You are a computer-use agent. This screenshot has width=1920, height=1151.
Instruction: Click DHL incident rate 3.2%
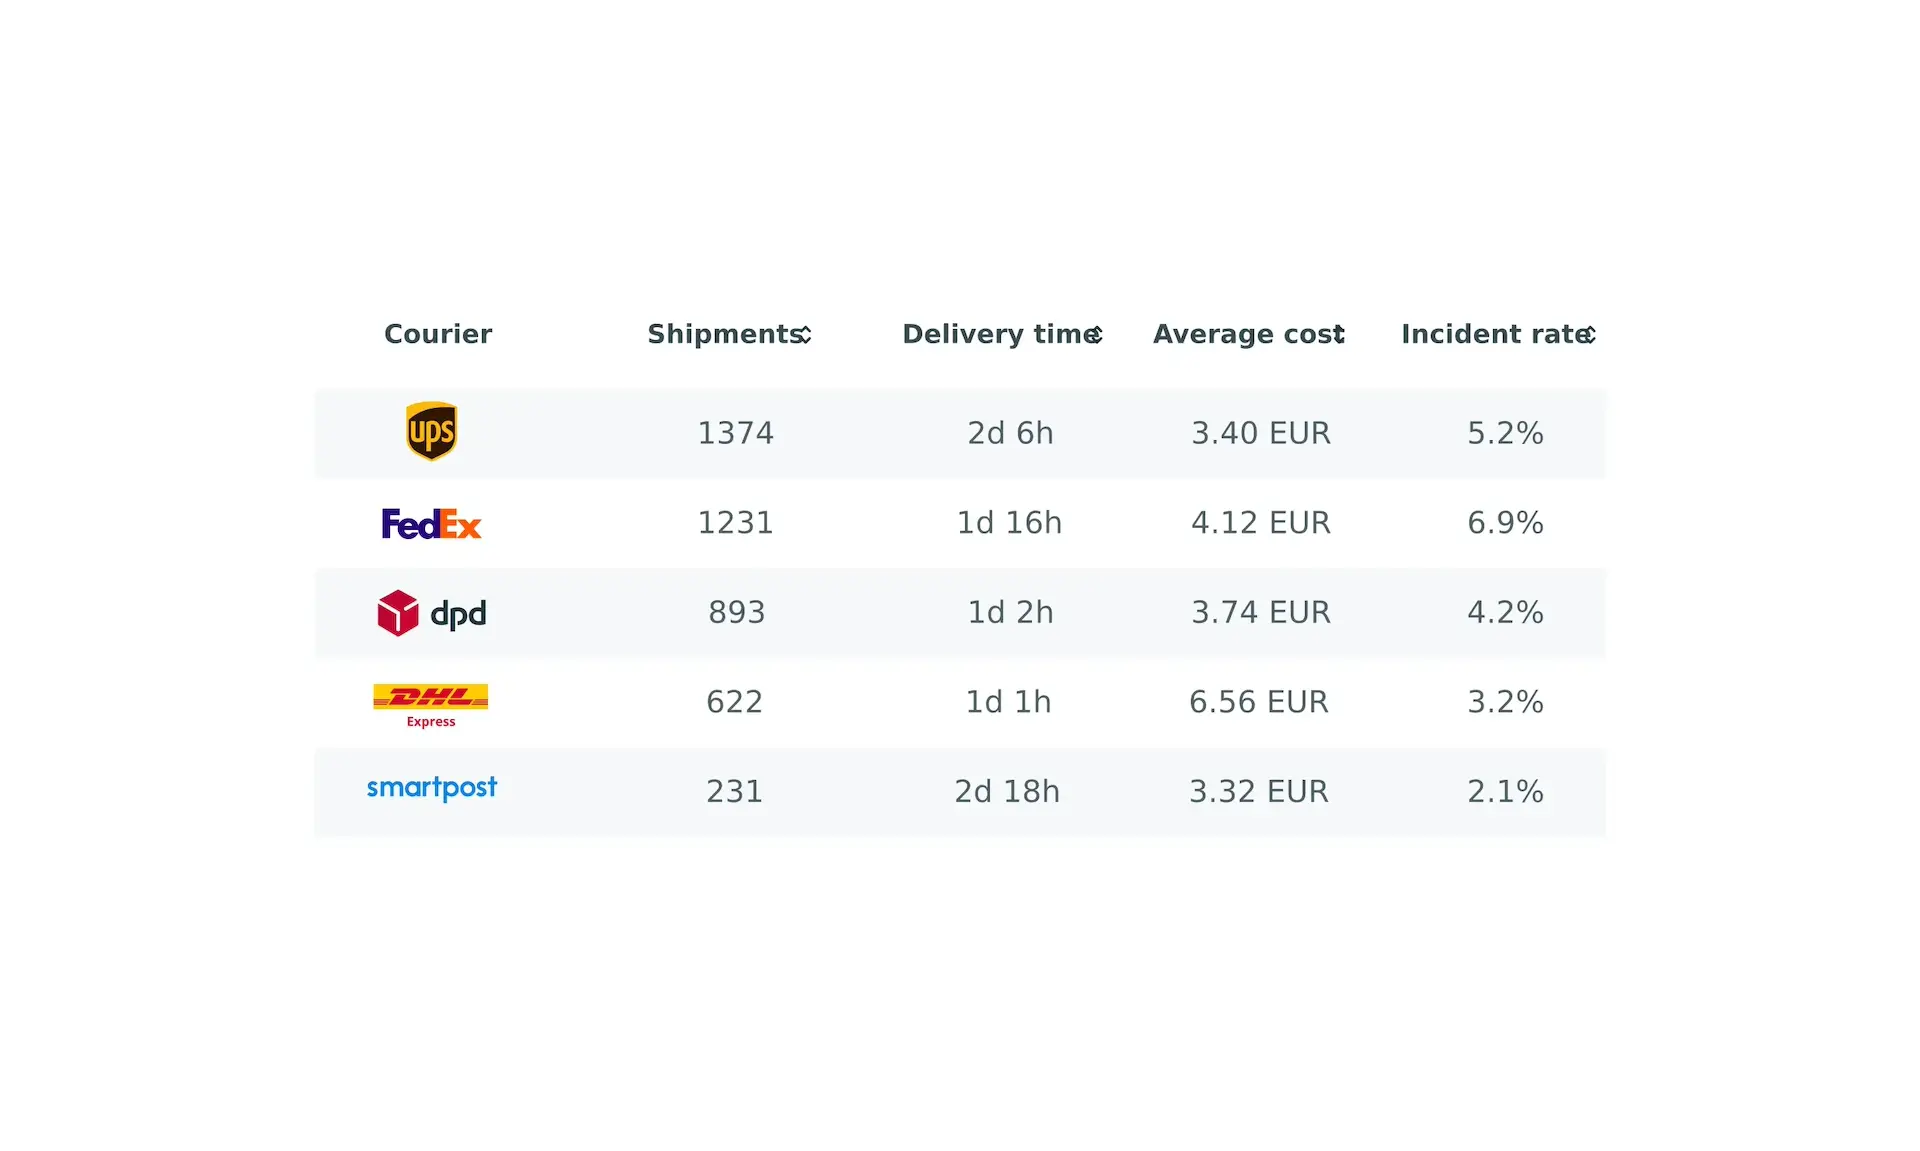pos(1505,702)
